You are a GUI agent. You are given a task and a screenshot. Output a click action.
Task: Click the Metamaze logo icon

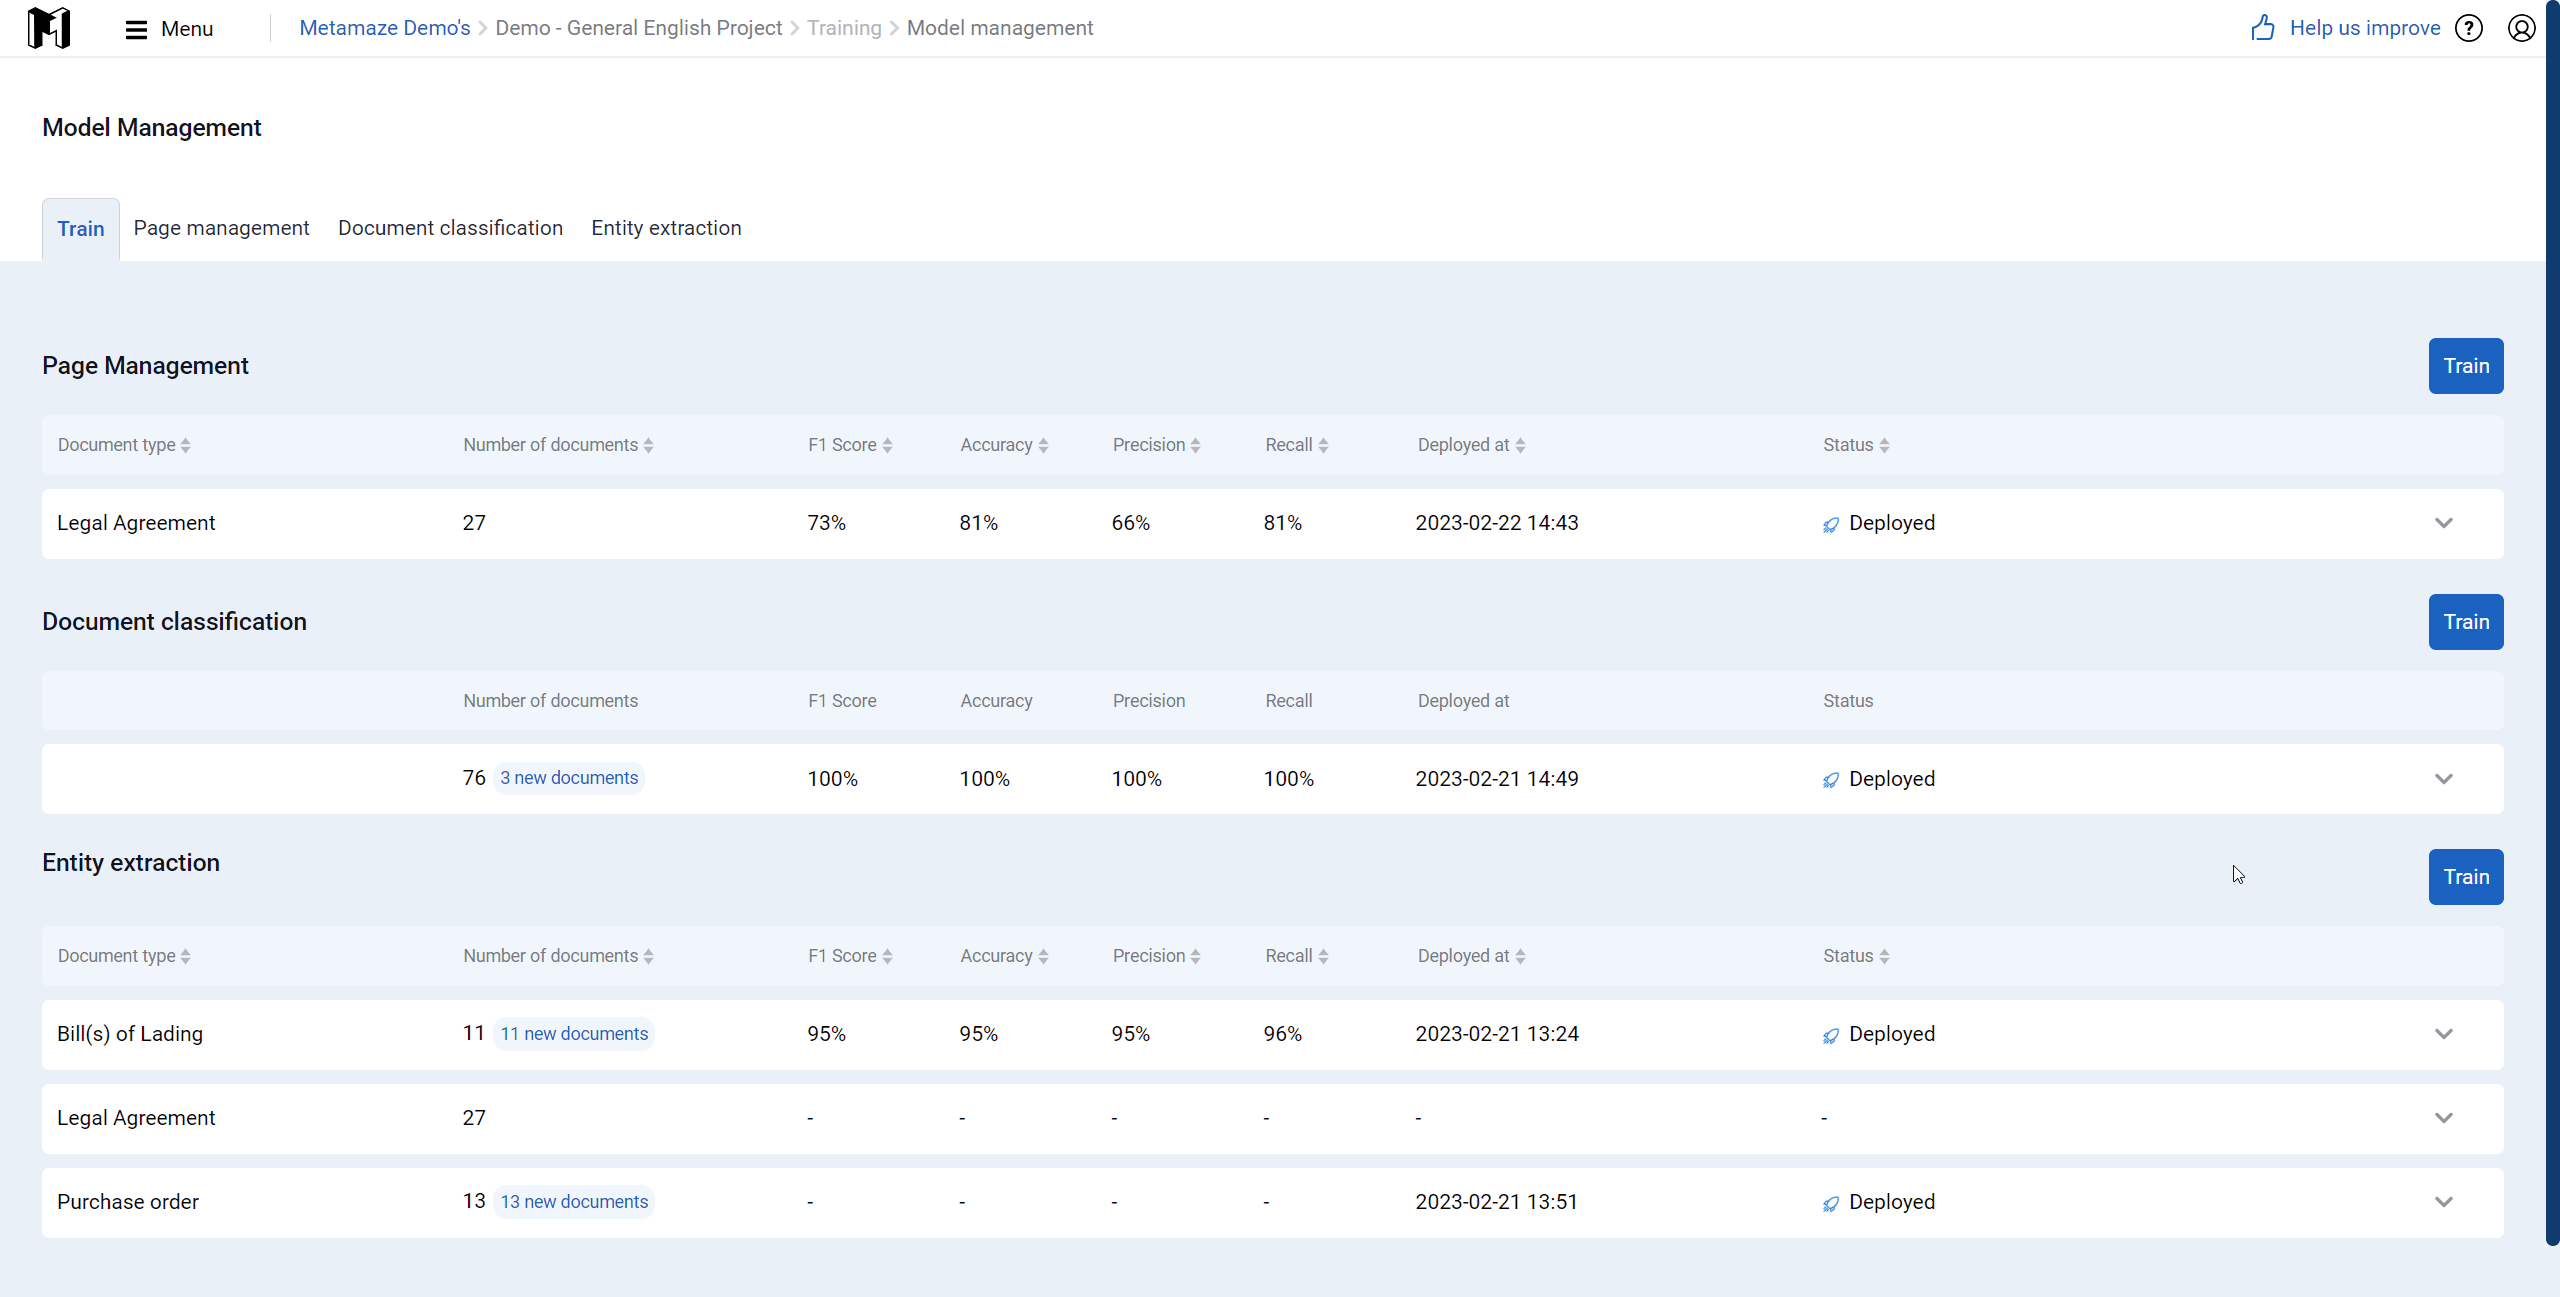click(x=49, y=28)
